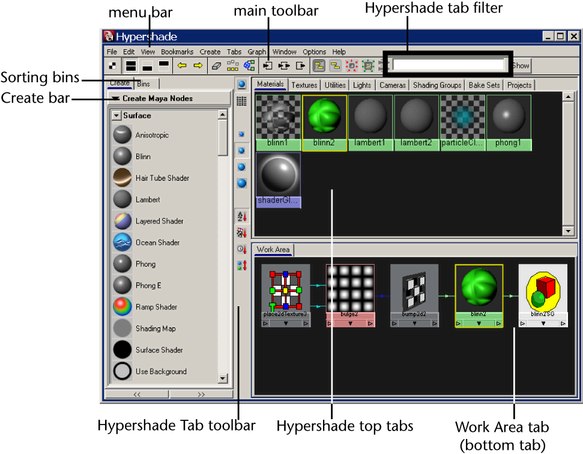The image size is (583, 454).
Task: View as list grid icon
Action: click(242, 101)
